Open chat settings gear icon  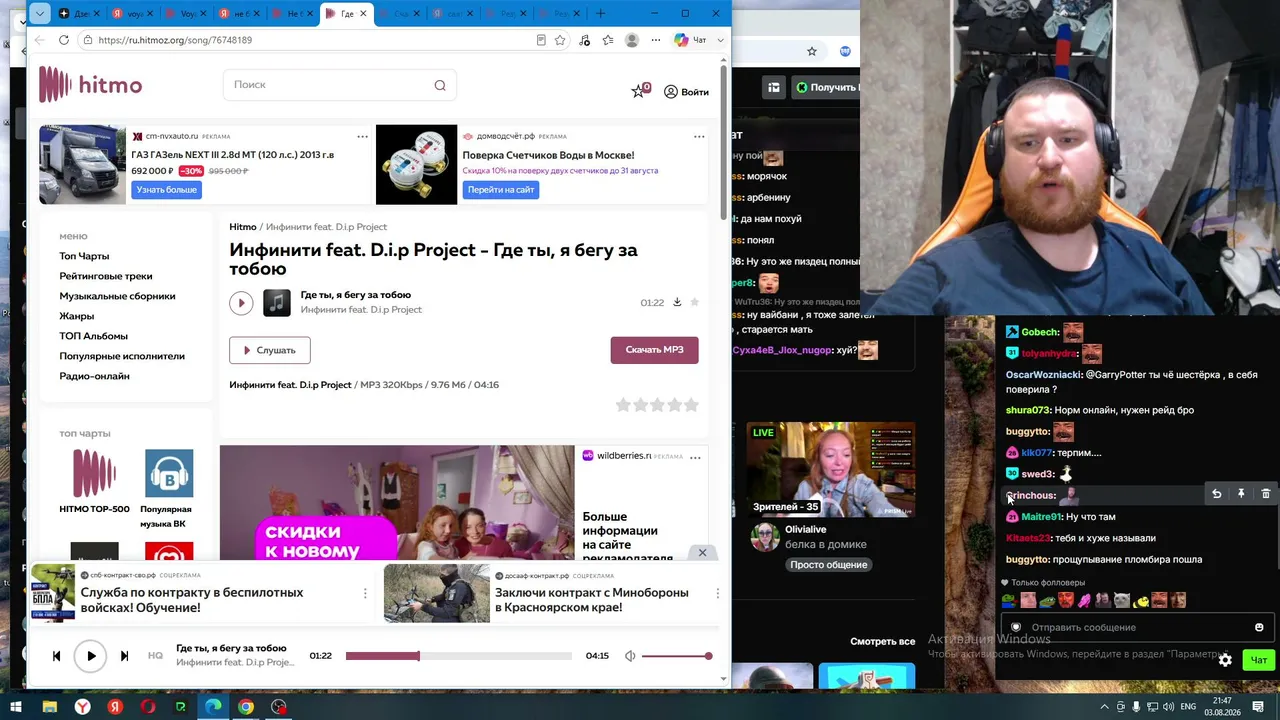1225,660
